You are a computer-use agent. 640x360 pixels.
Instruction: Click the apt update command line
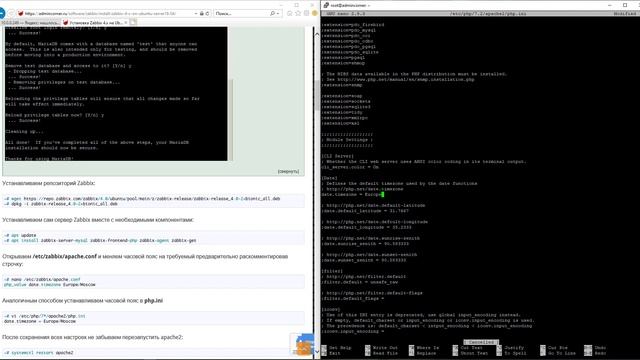coord(20,236)
